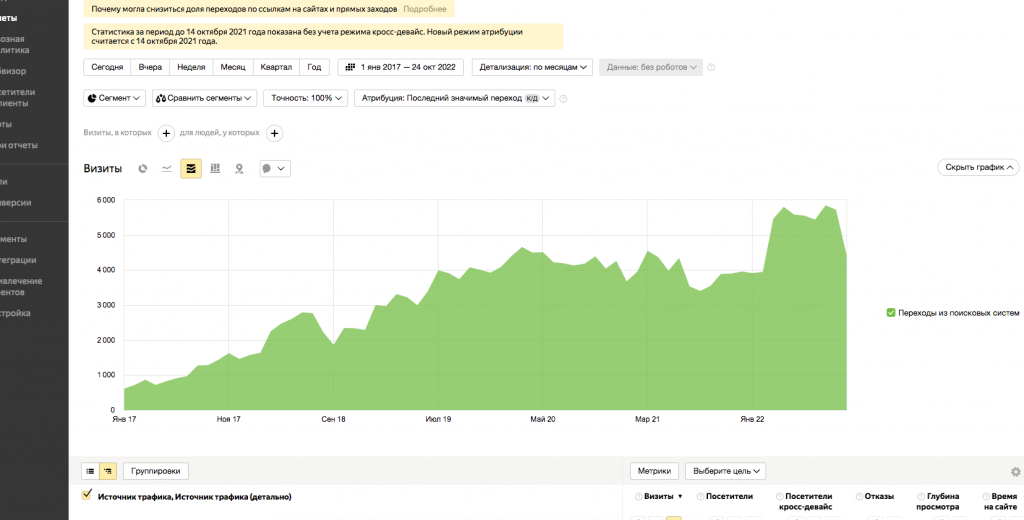Open the 'Выберите цель' dropdown
This screenshot has width=1024, height=520.
(725, 471)
